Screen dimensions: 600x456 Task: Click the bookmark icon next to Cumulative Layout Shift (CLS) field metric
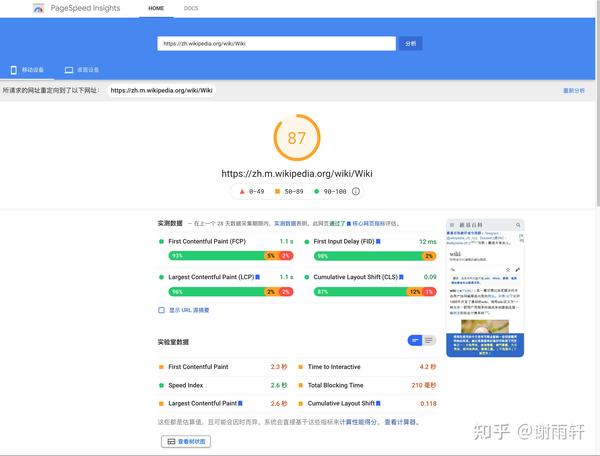(x=401, y=277)
